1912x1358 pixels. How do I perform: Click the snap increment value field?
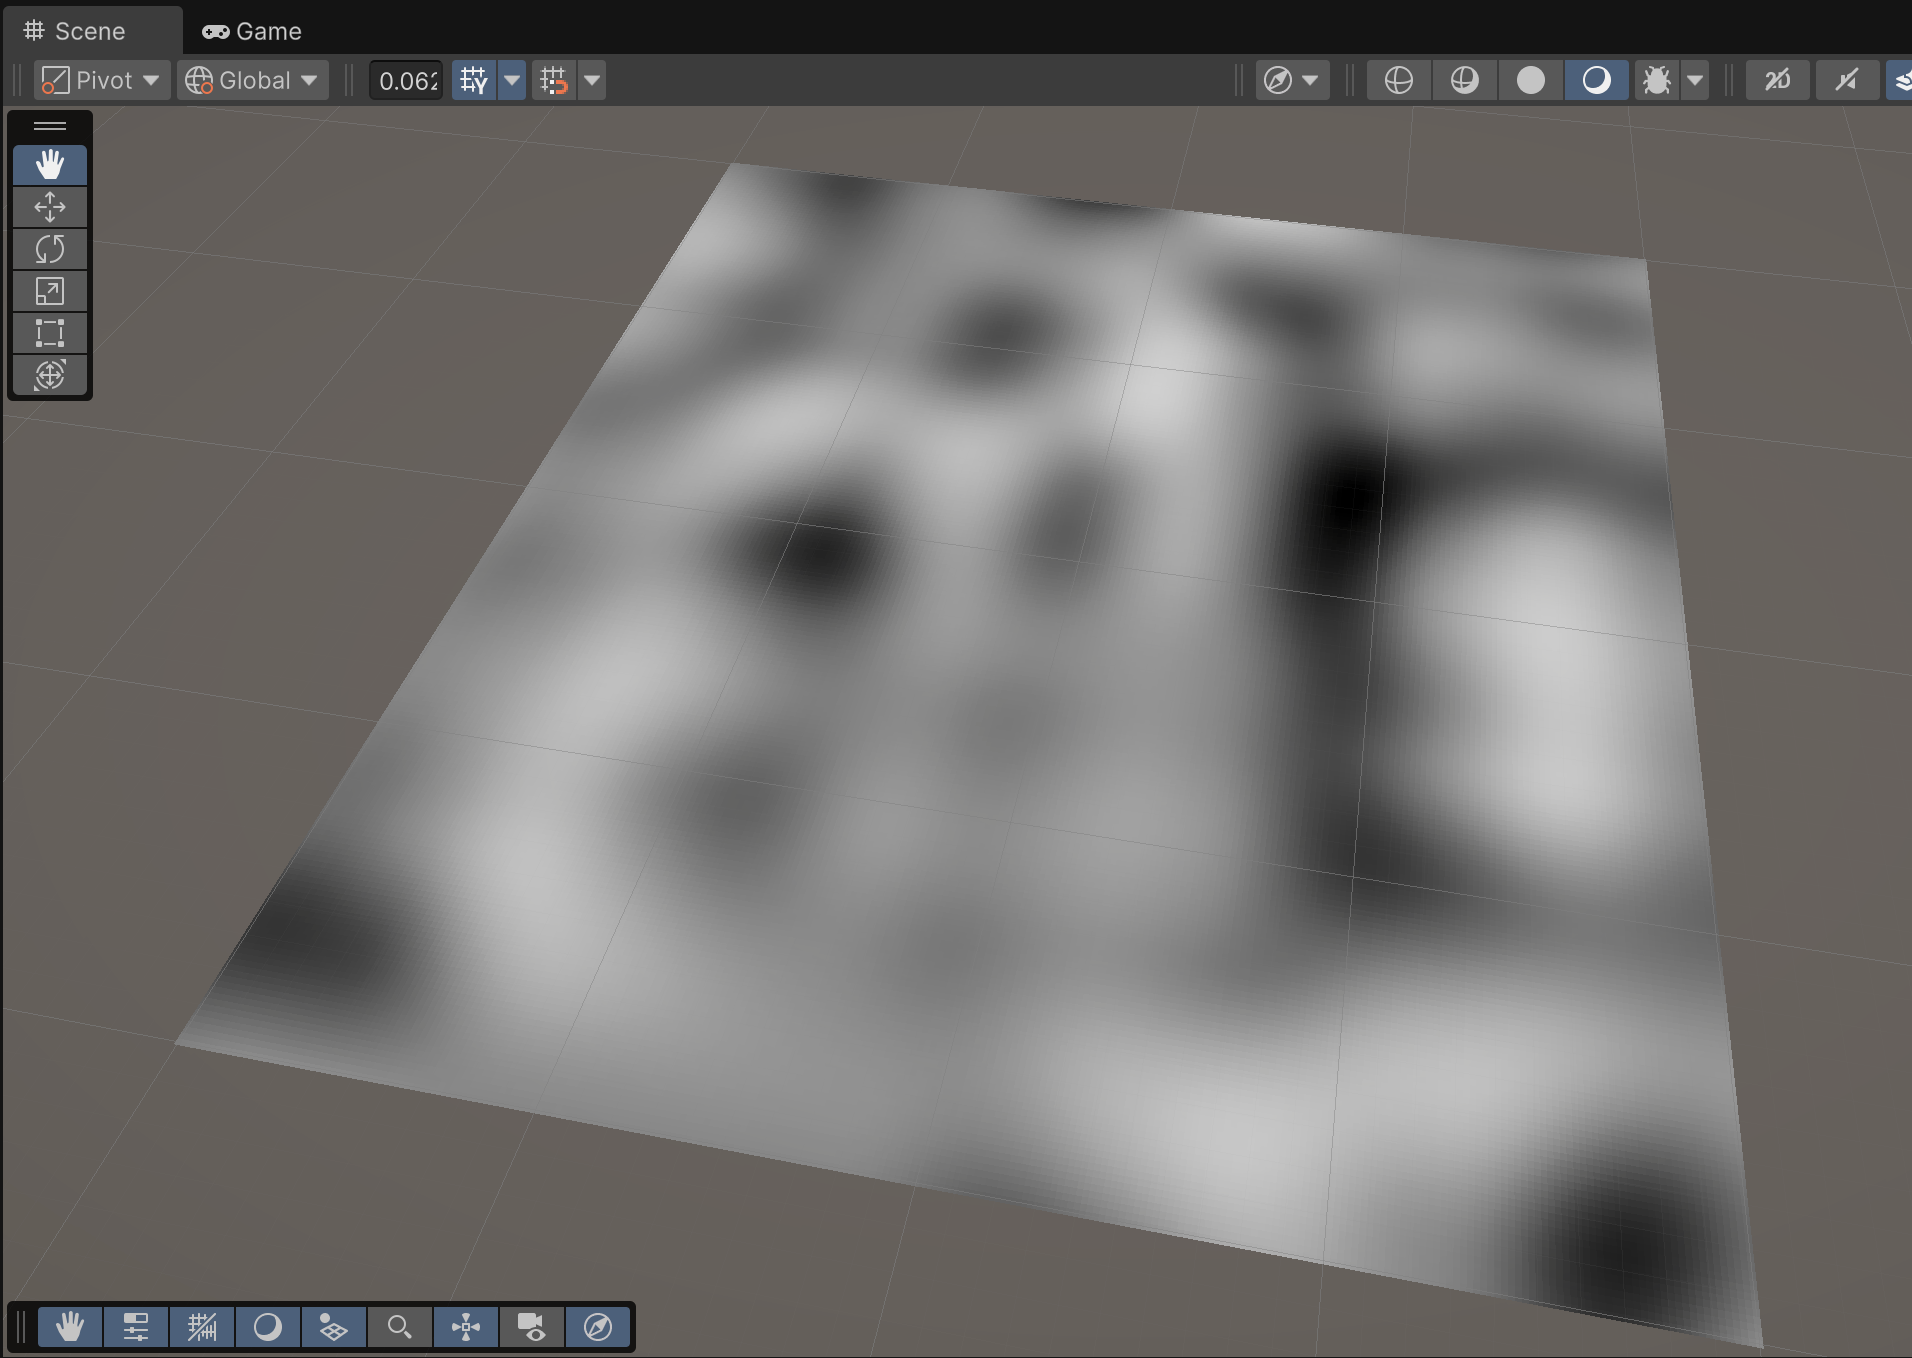(x=407, y=80)
